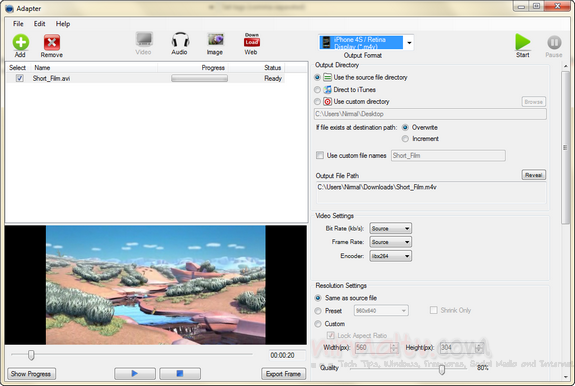Enable Use custom file names checkbox
This screenshot has height=386, width=575.
tap(320, 155)
